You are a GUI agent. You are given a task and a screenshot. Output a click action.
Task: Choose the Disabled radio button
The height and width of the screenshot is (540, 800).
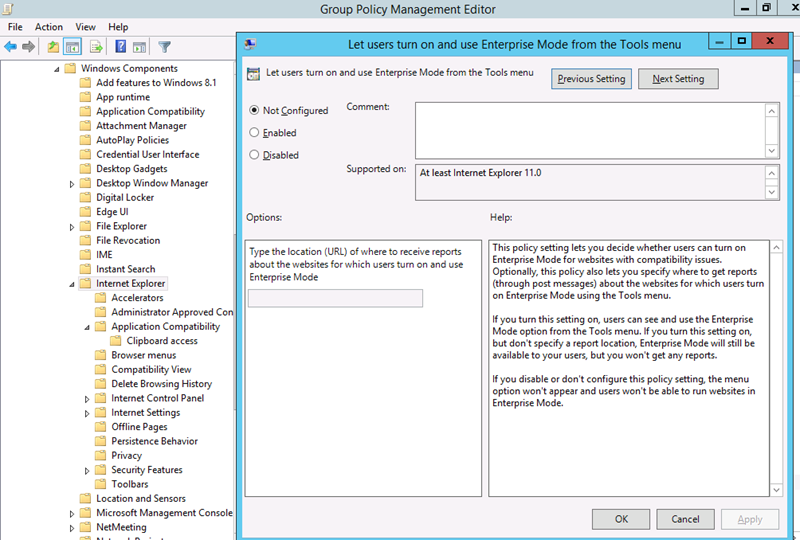pos(254,155)
